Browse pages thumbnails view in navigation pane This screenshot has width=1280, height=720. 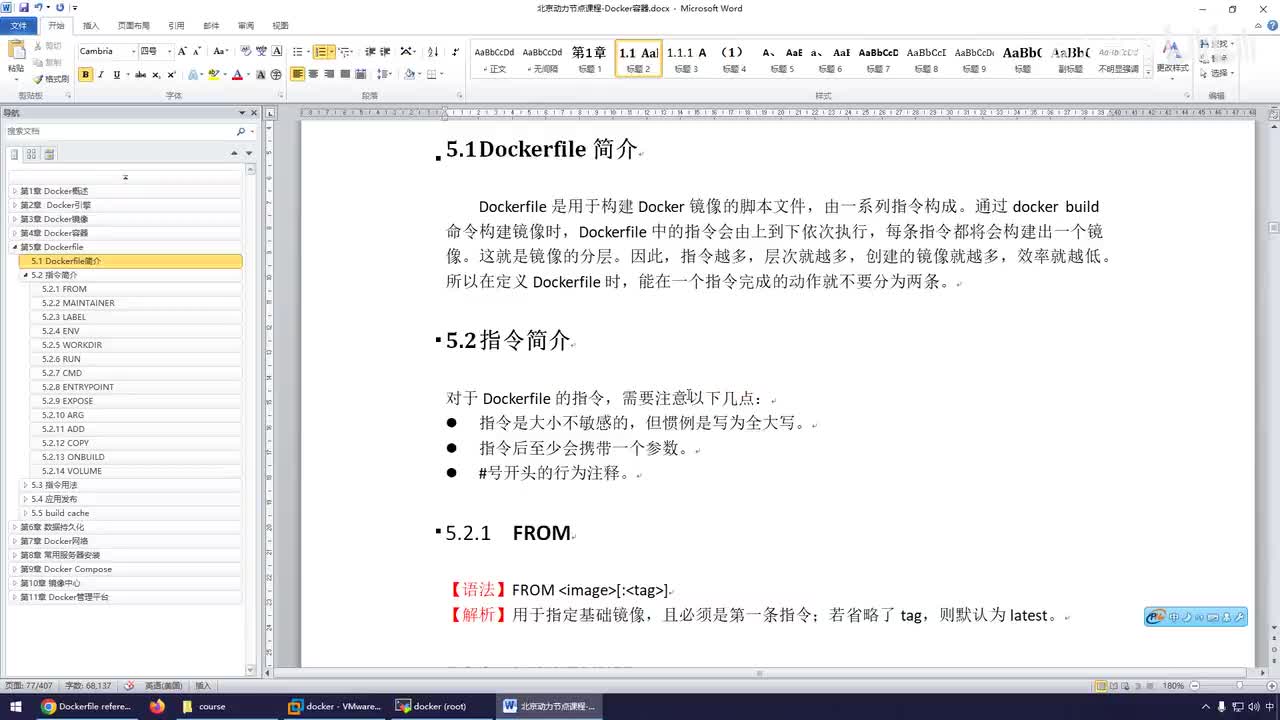(x=32, y=154)
